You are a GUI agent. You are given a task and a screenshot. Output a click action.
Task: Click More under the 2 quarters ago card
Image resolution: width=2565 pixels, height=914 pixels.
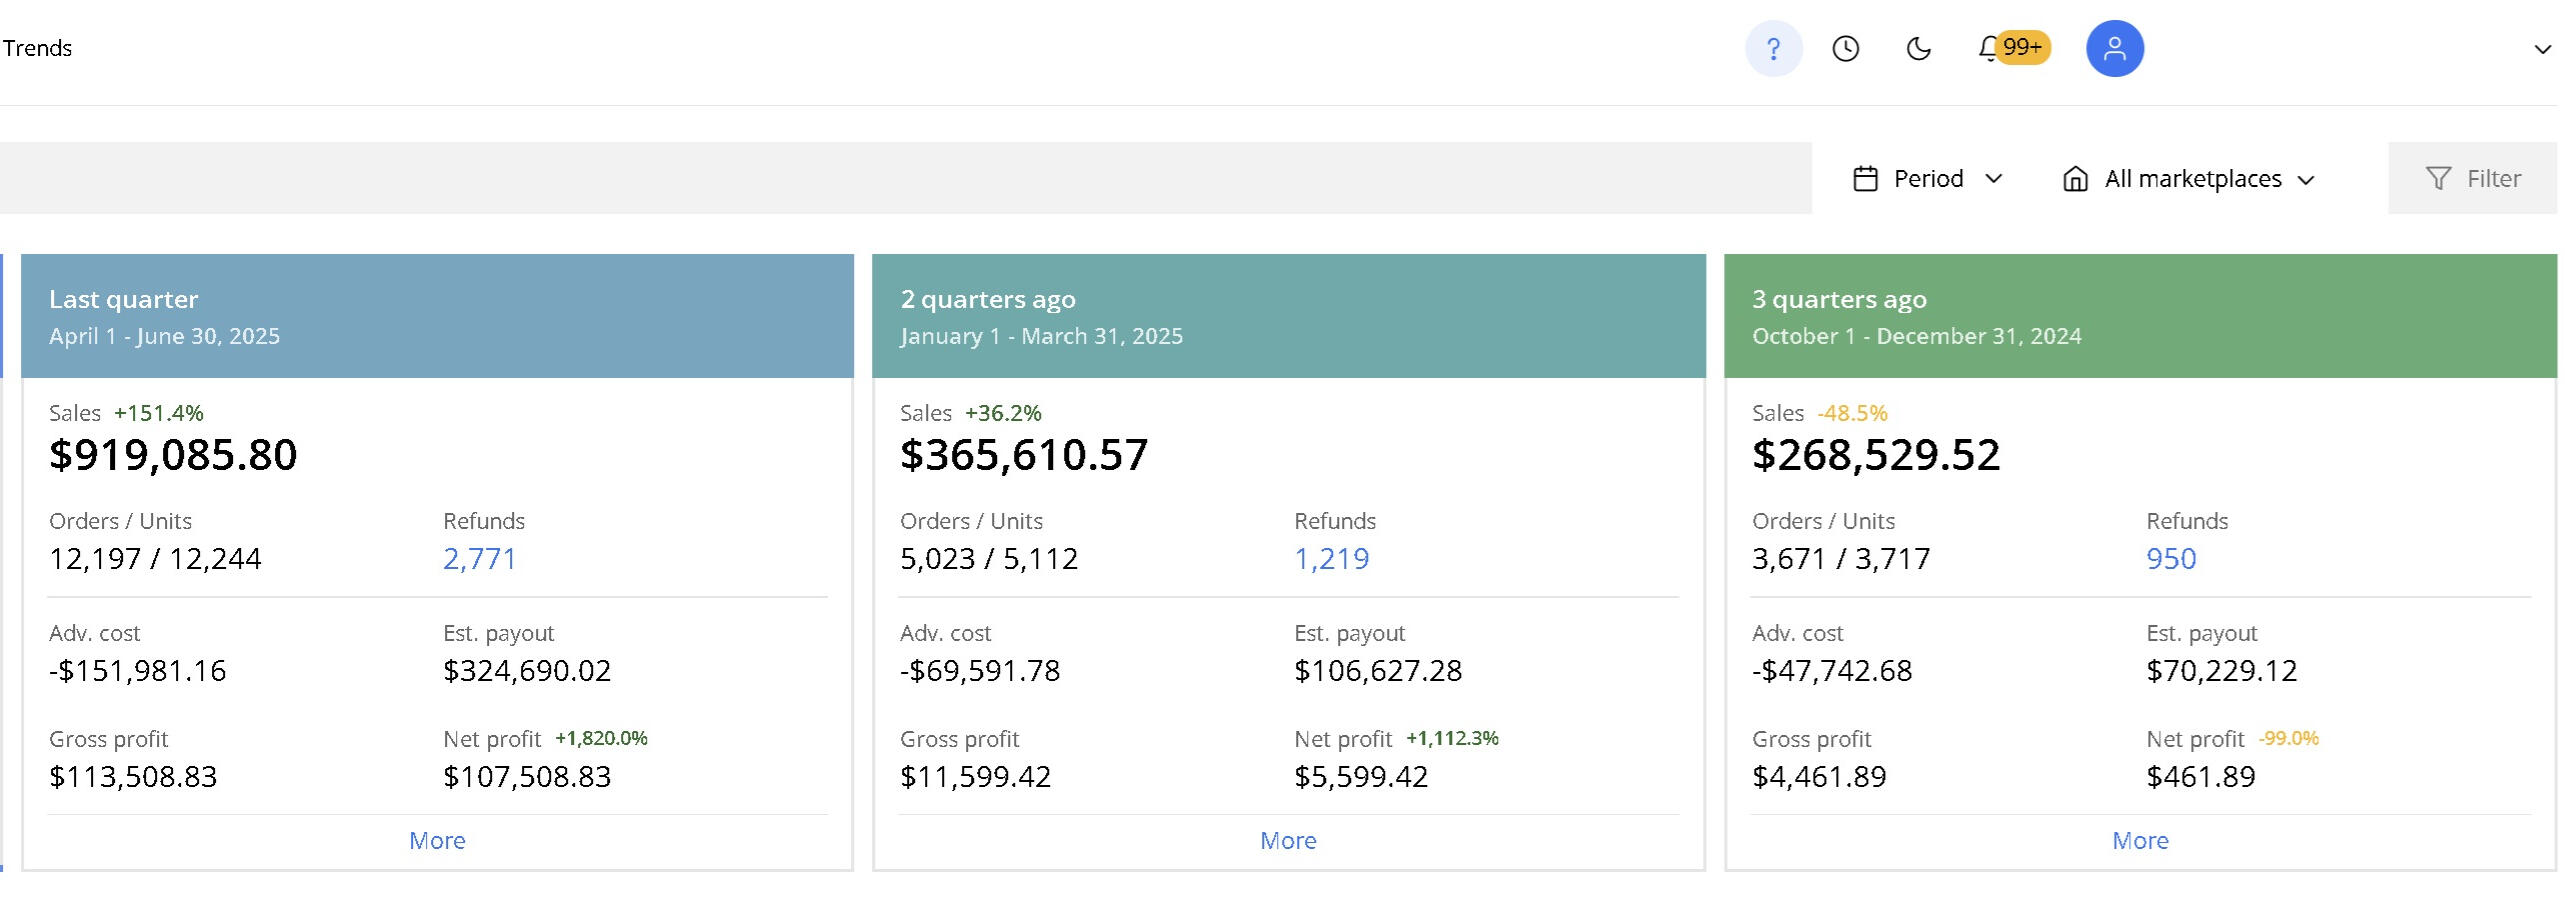1288,841
